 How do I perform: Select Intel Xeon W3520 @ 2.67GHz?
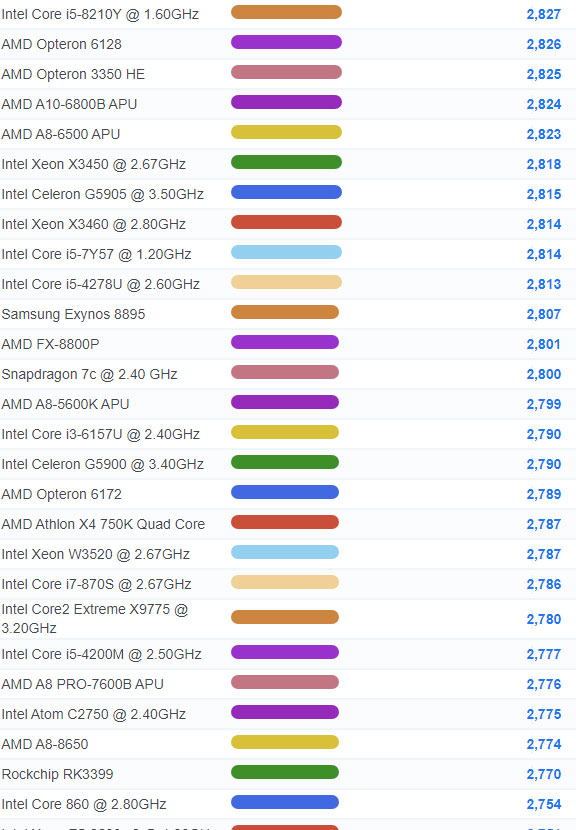[x=96, y=554]
